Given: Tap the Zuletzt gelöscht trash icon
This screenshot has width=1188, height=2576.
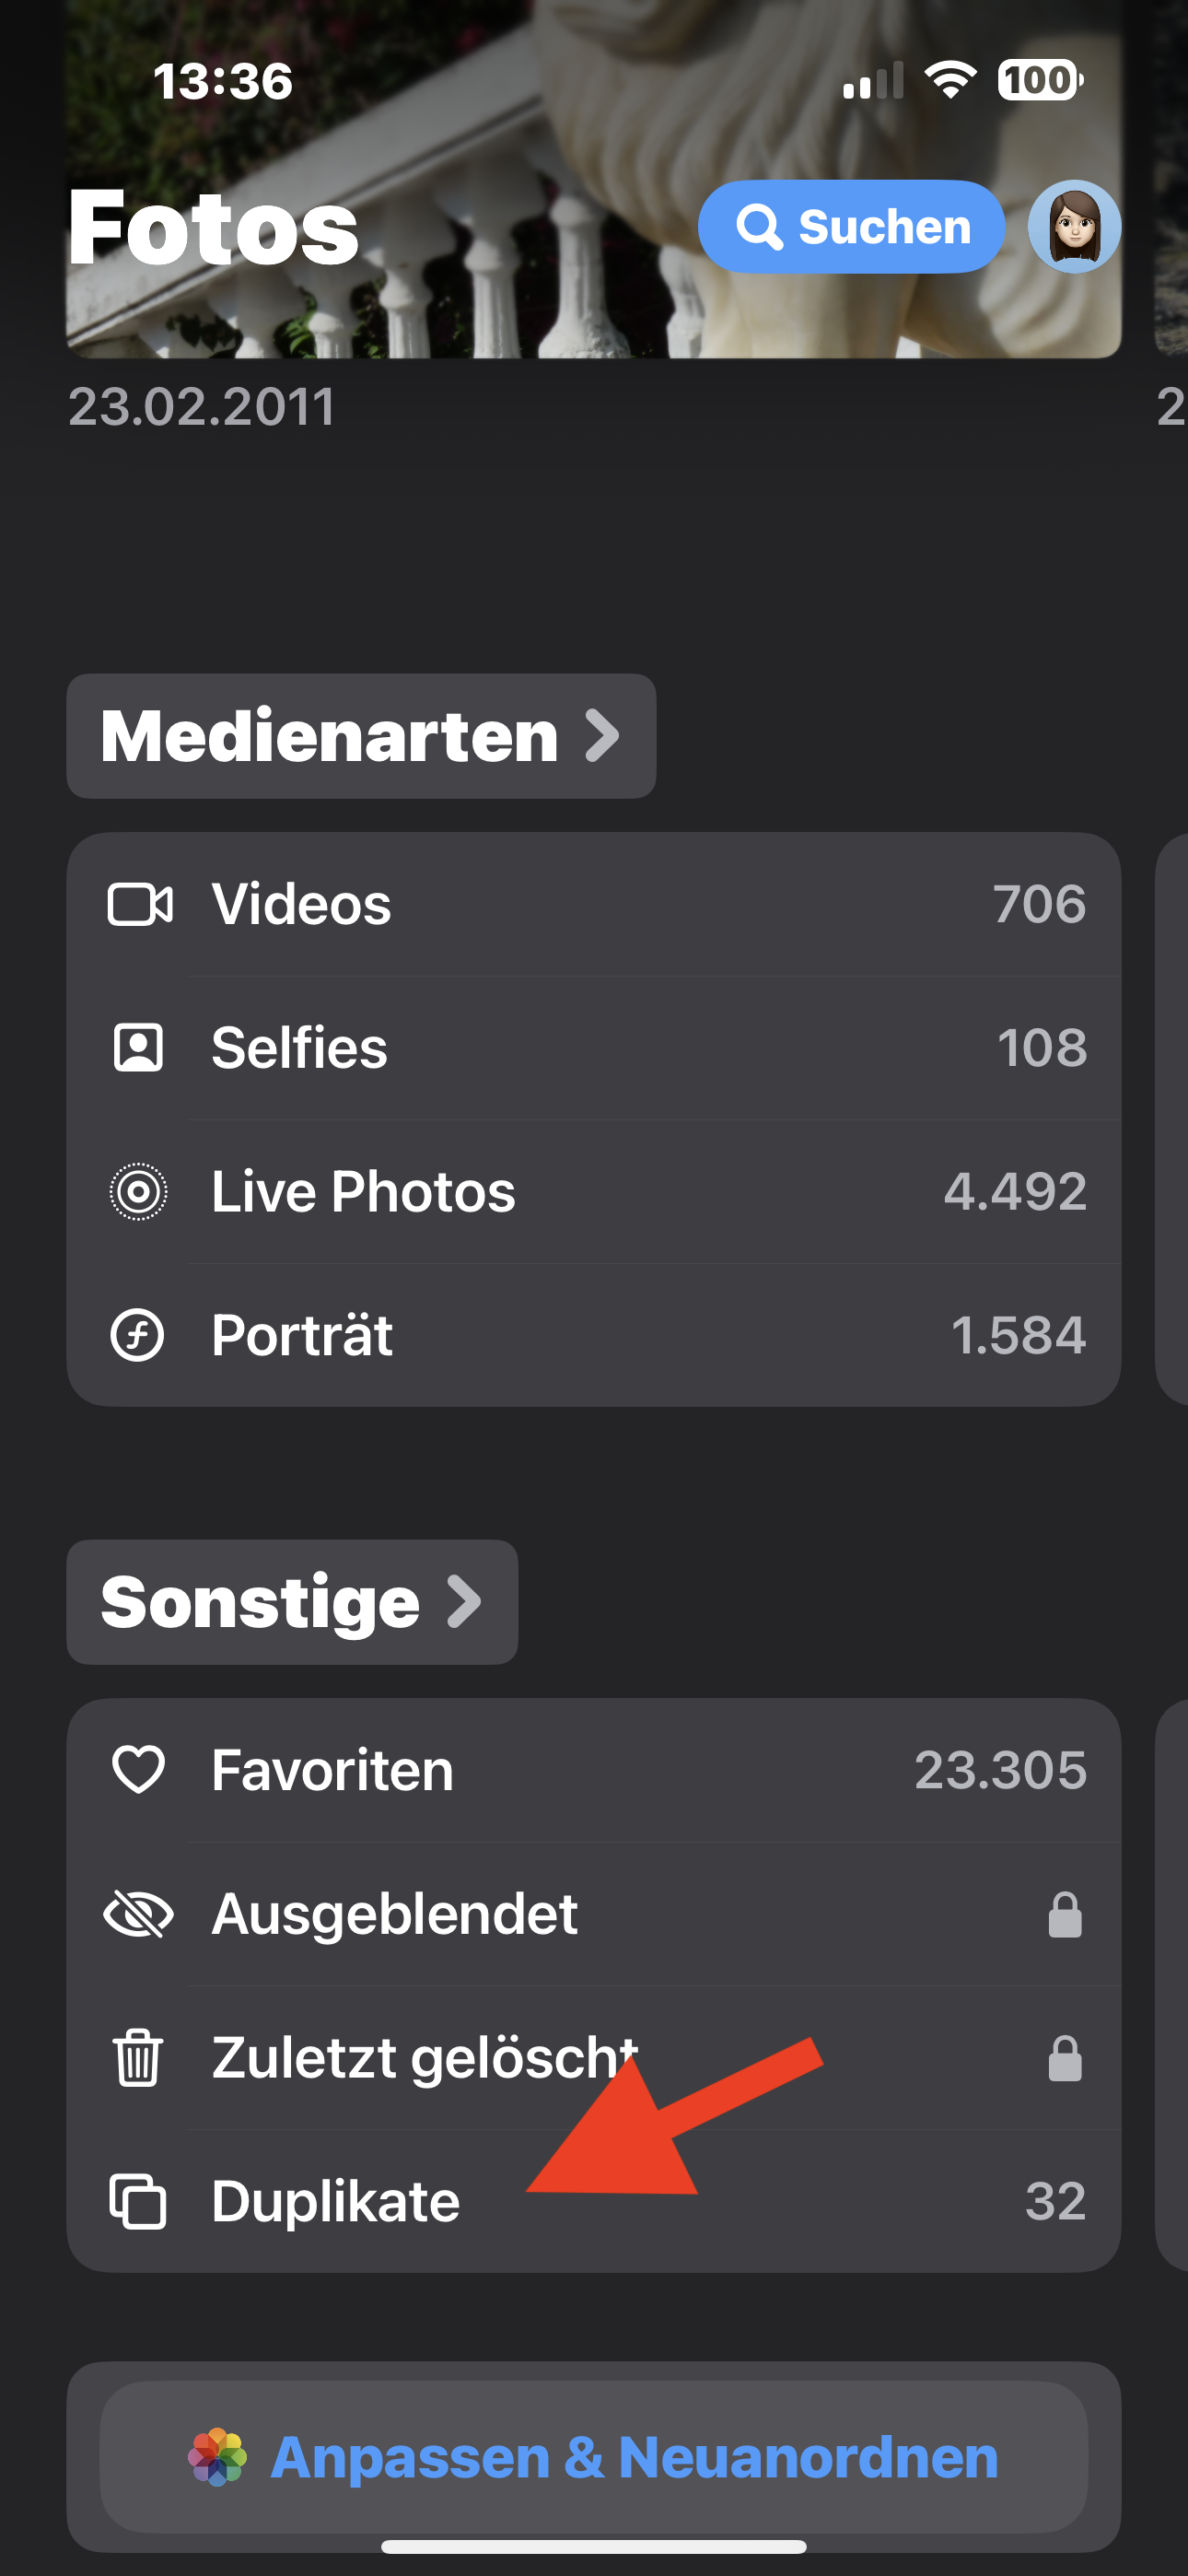Looking at the screenshot, I should pyautogui.click(x=138, y=2057).
